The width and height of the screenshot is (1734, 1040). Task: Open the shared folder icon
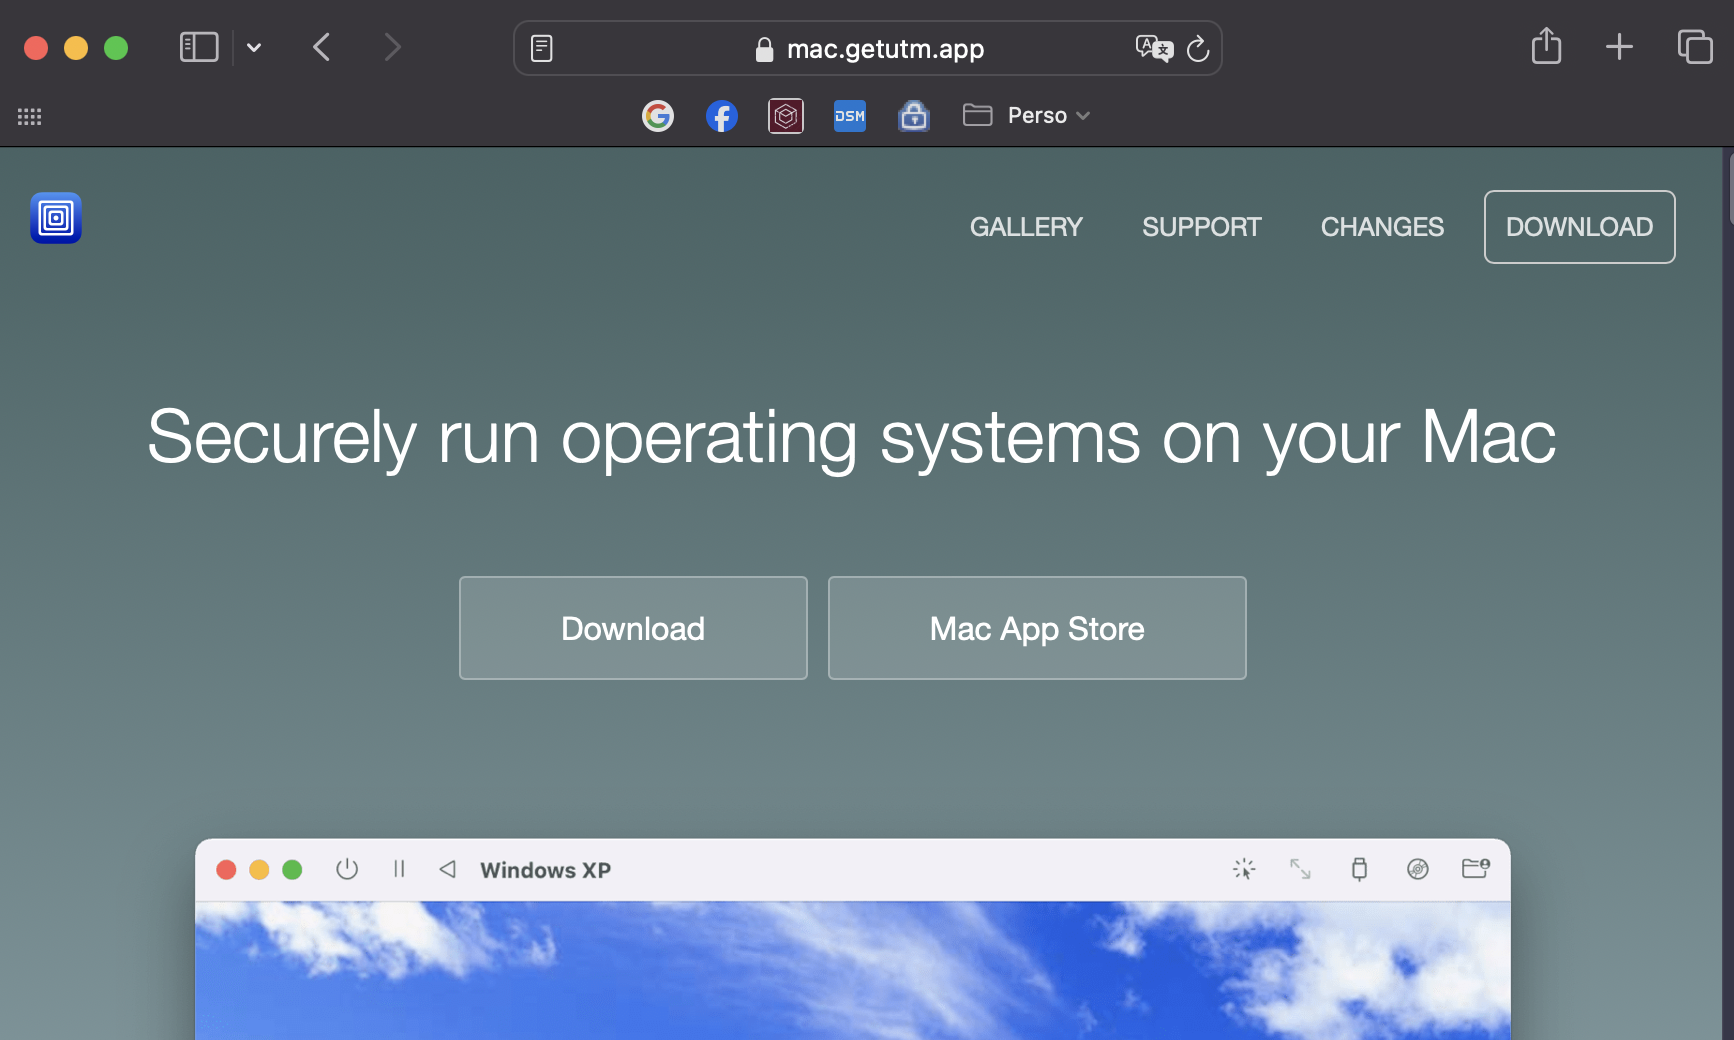1476,868
